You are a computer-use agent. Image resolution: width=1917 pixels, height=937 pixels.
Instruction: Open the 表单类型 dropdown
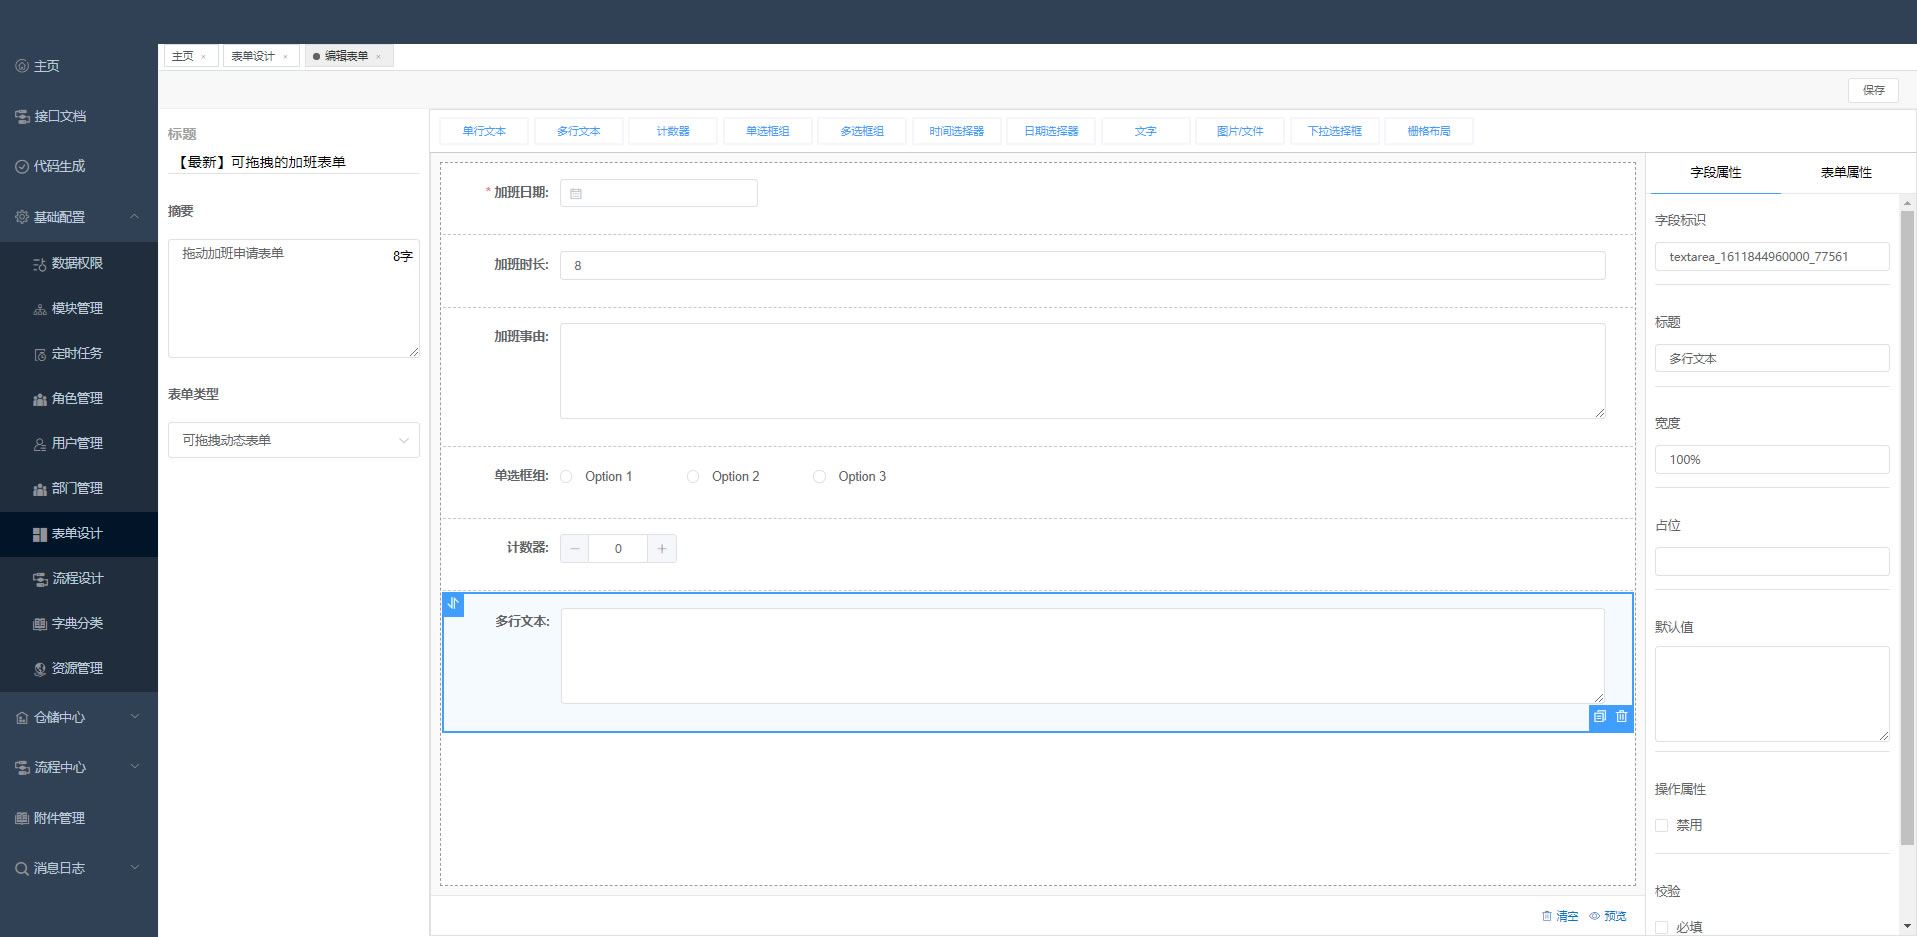pos(293,440)
